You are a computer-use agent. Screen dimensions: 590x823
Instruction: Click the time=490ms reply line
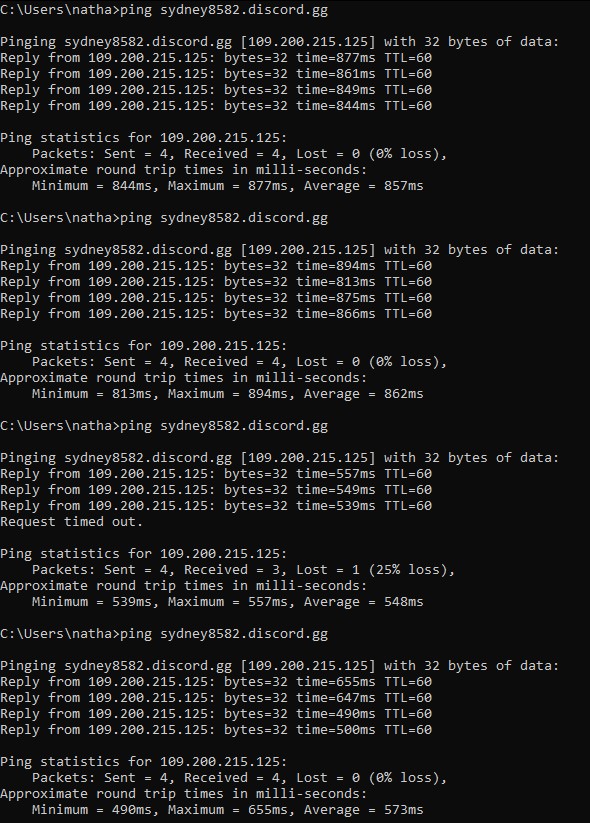pos(216,714)
